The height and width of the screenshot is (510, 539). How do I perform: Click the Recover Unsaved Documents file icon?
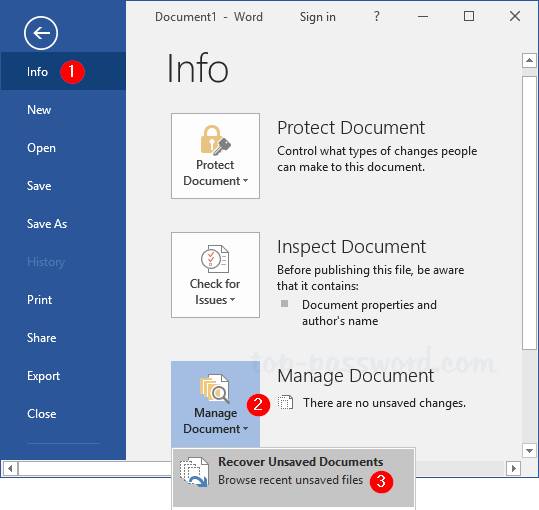pyautogui.click(x=194, y=472)
